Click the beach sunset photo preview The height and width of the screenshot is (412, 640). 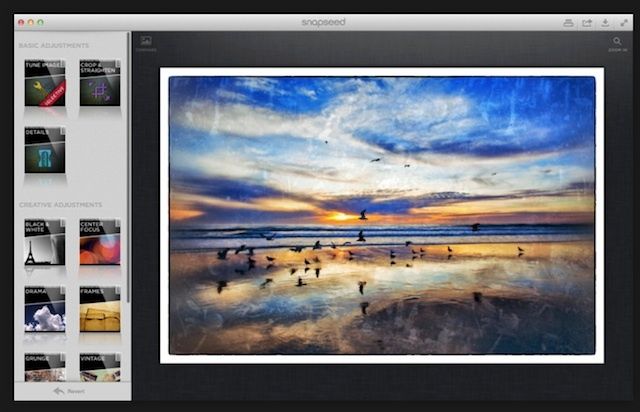[x=381, y=215]
